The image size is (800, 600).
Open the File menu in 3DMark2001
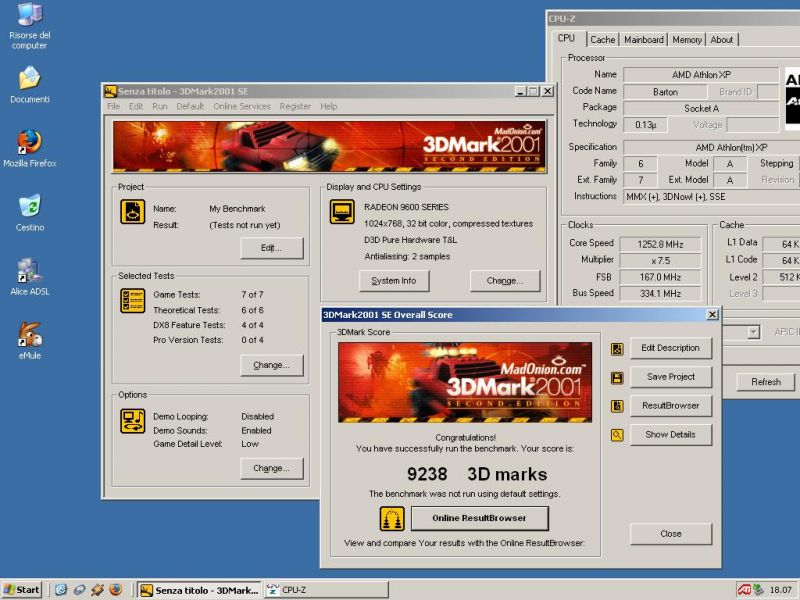point(114,106)
